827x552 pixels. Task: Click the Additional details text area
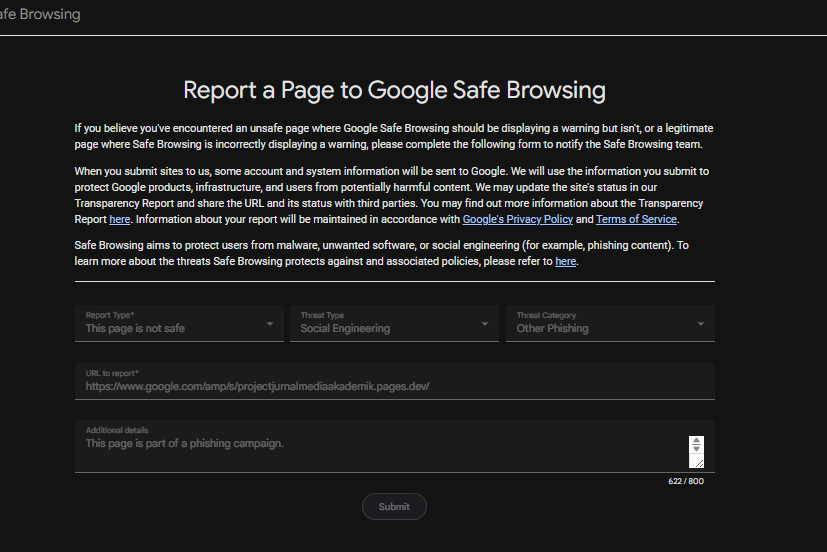pyautogui.click(x=395, y=446)
